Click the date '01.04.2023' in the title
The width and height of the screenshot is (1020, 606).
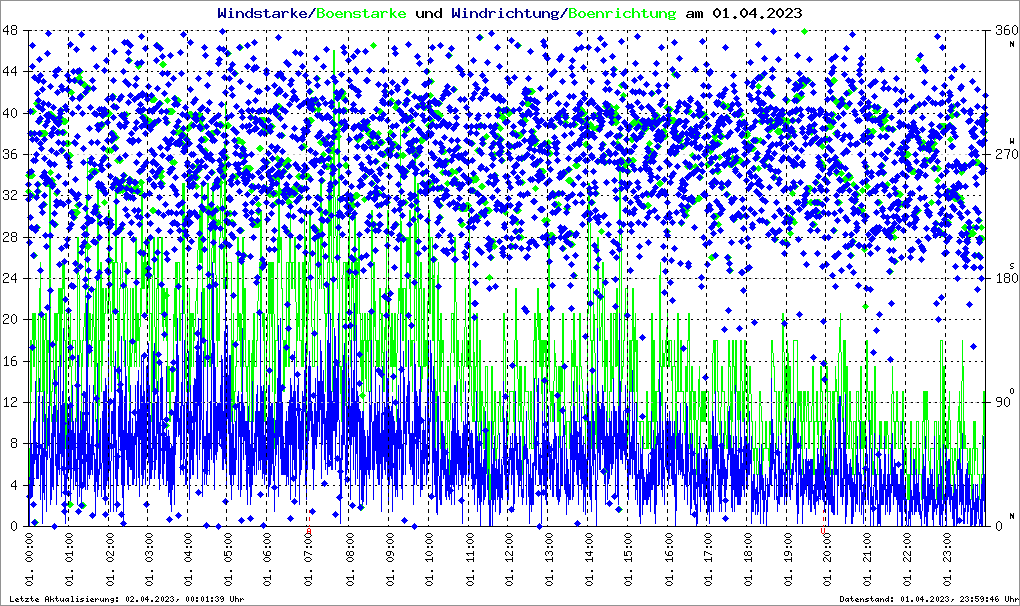click(757, 13)
